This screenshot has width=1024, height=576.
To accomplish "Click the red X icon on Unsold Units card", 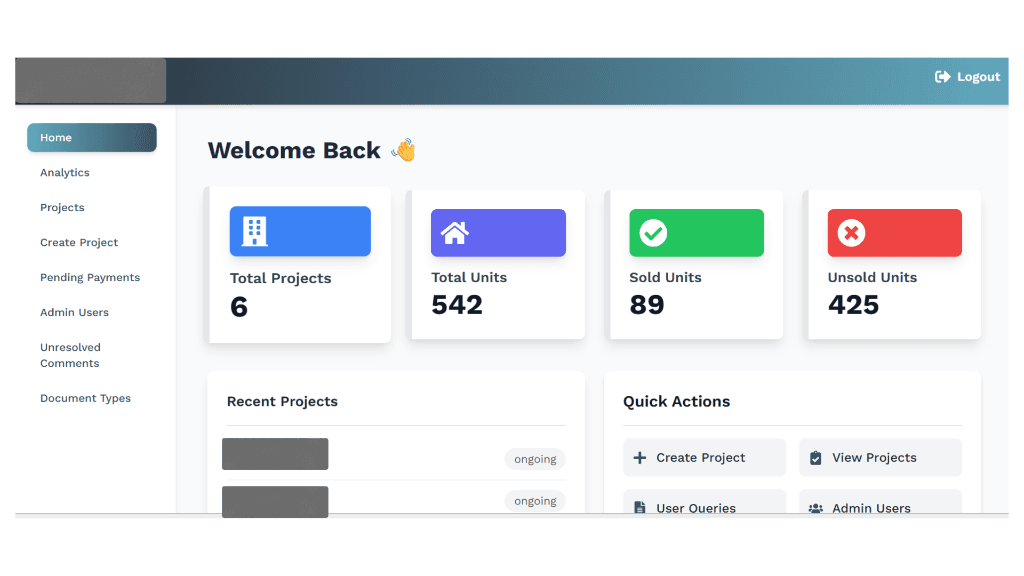I will click(x=850, y=232).
